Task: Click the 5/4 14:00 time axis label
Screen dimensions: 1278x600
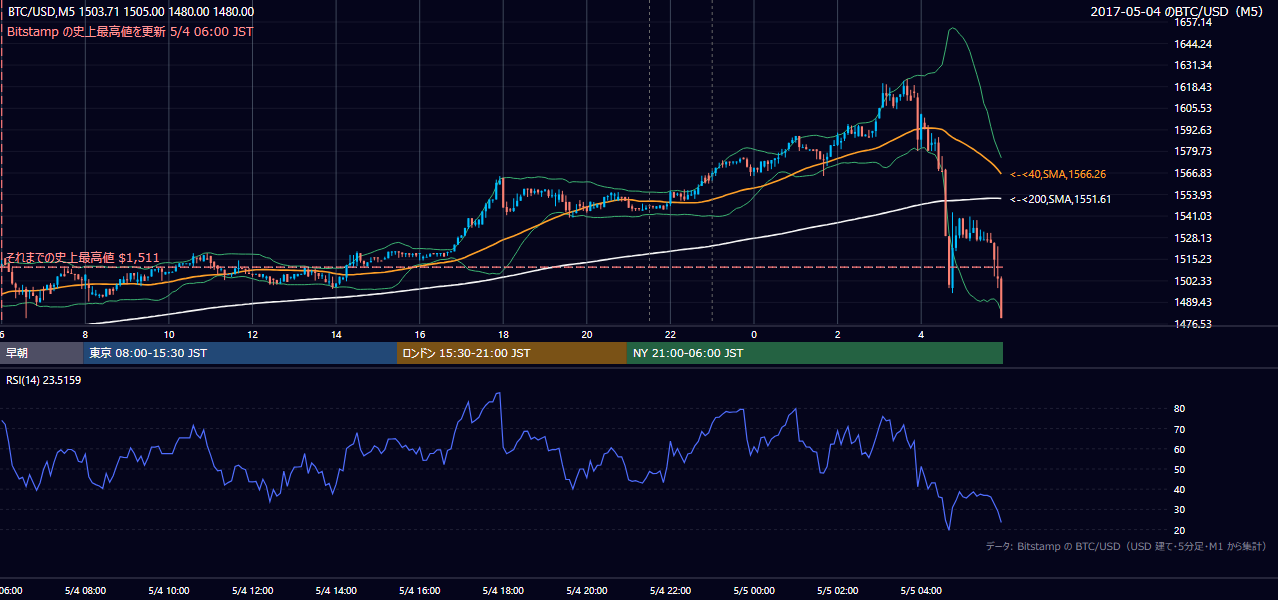Action: pos(336,591)
